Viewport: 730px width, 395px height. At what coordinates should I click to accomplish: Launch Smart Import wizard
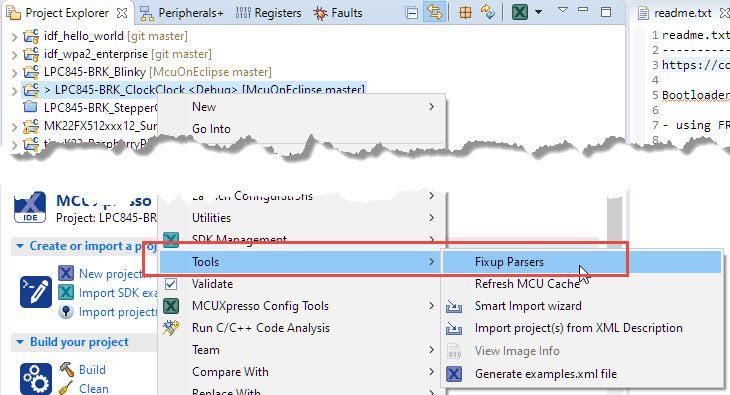coord(582,306)
